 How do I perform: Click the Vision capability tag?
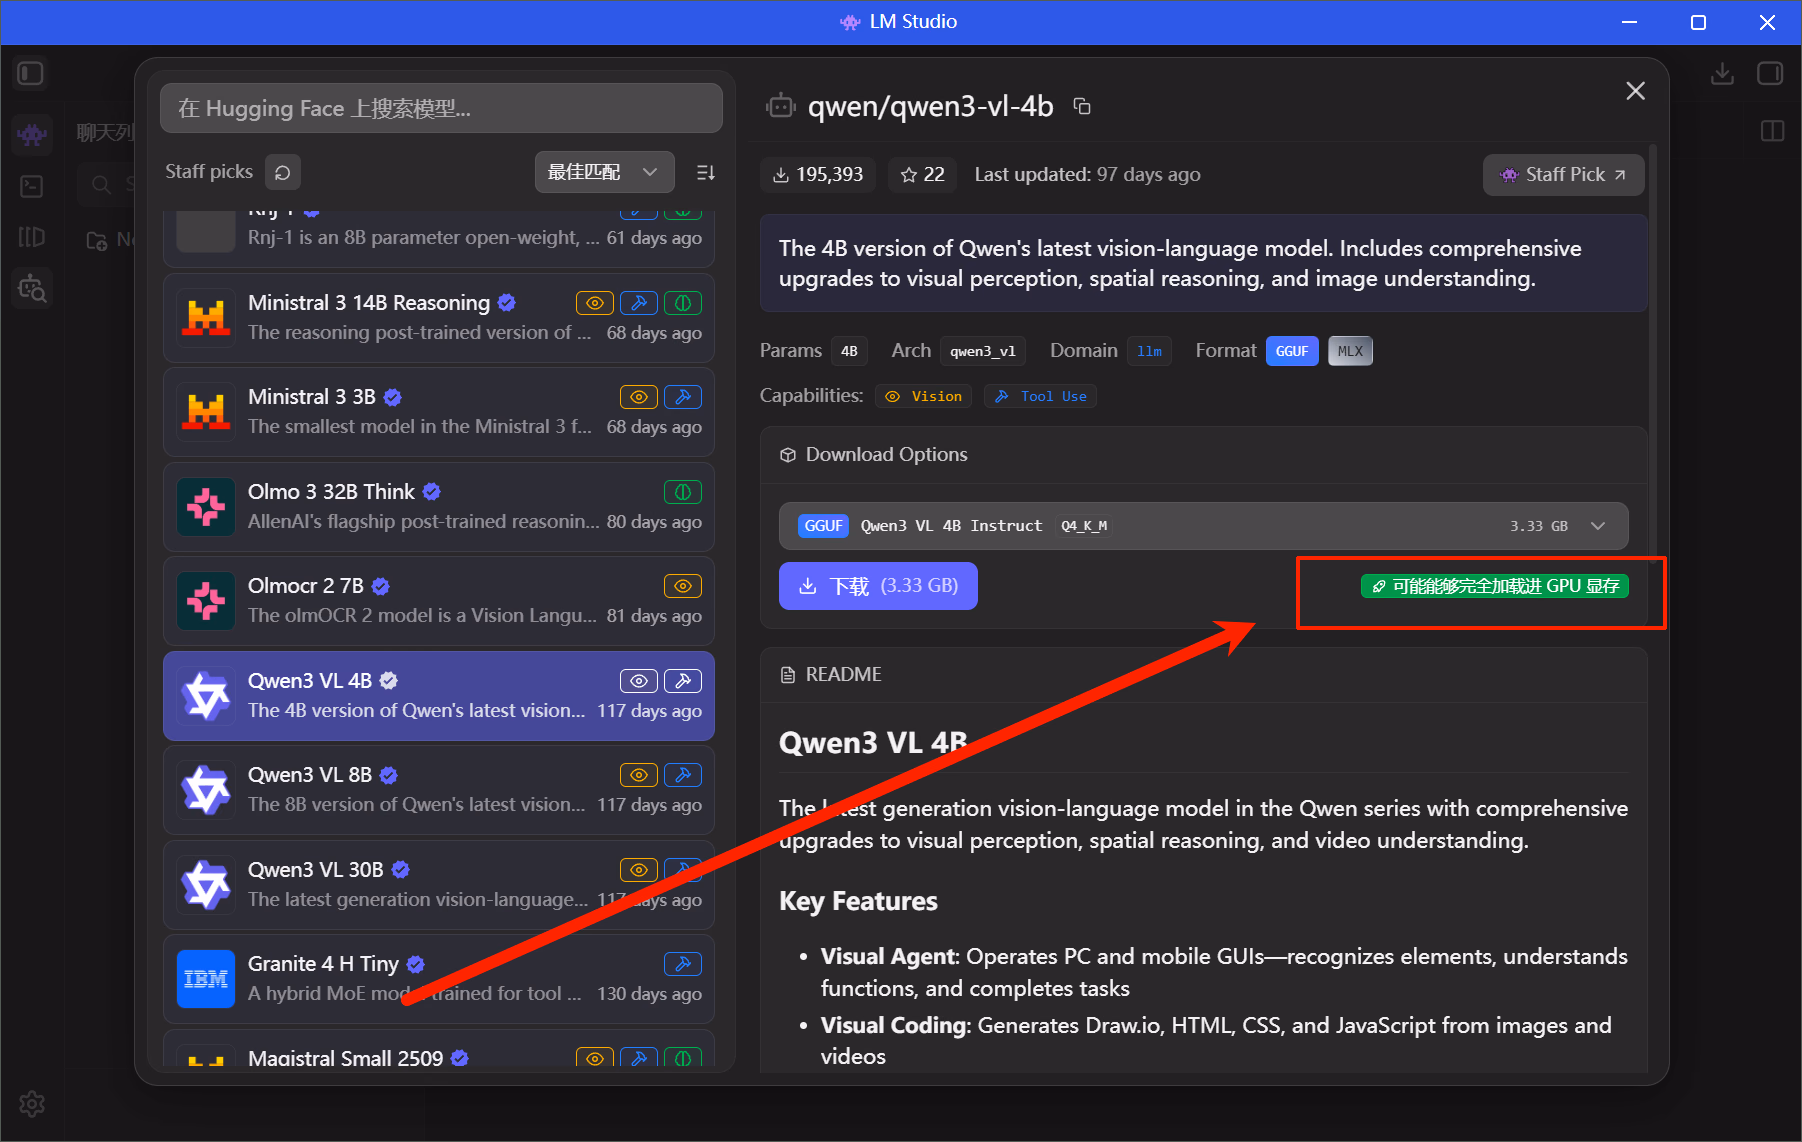click(x=924, y=397)
